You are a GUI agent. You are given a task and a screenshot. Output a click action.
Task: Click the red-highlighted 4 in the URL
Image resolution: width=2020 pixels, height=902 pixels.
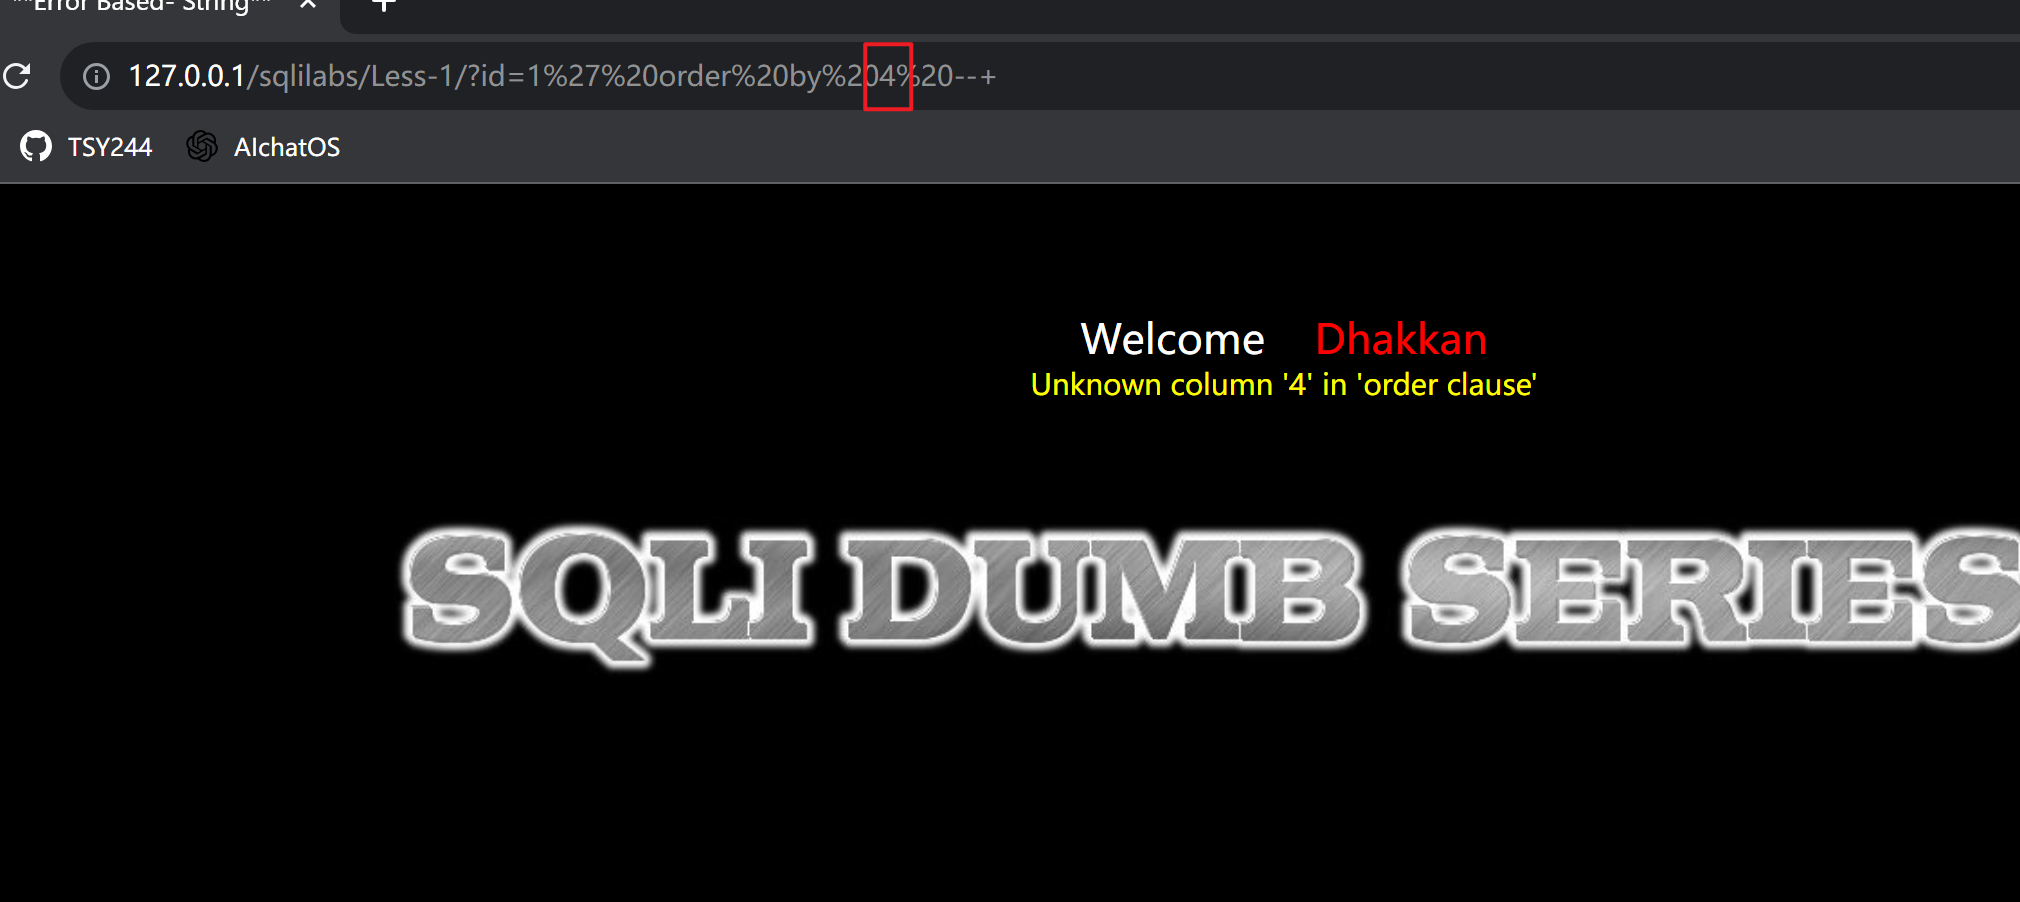[888, 76]
